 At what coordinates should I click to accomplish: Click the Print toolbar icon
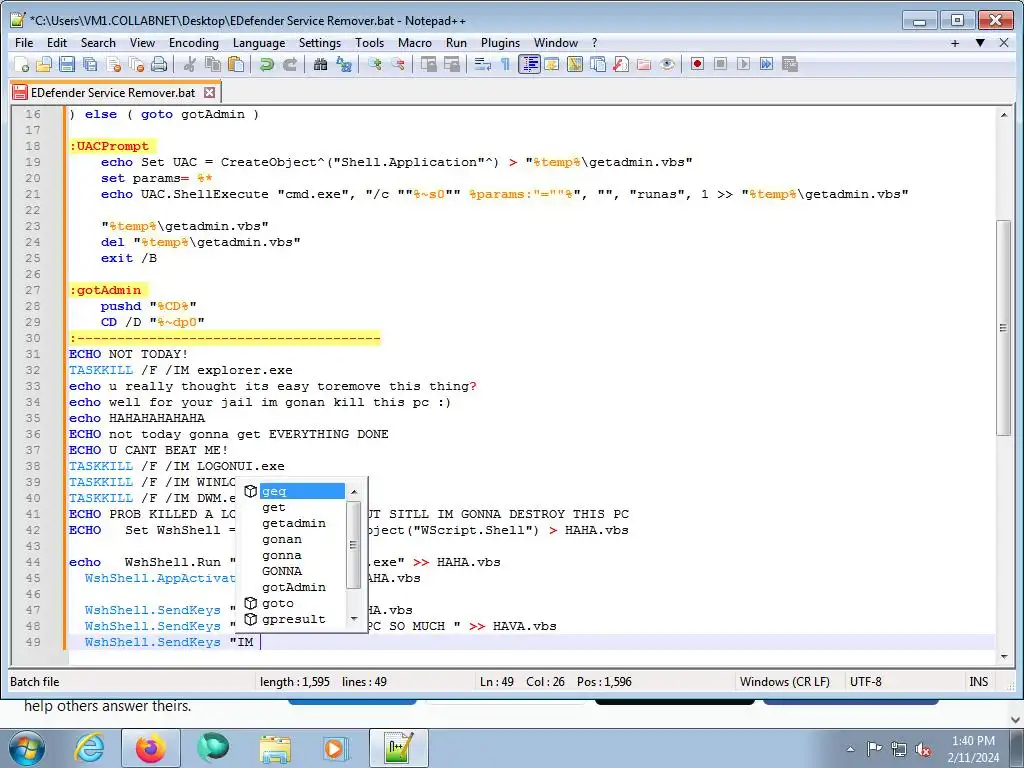pos(159,64)
